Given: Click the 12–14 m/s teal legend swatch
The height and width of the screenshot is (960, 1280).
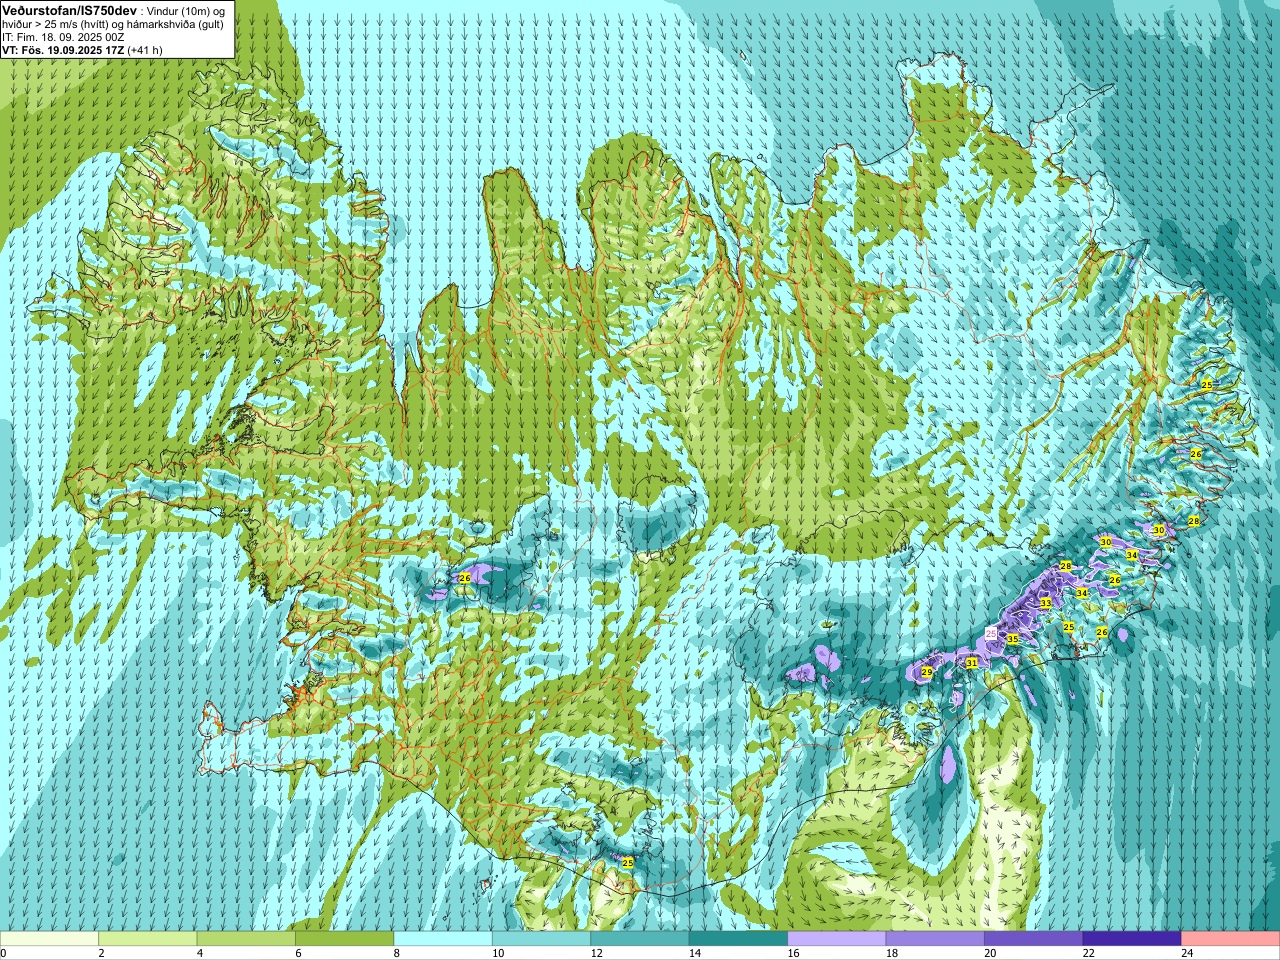Looking at the screenshot, I should click(640, 939).
